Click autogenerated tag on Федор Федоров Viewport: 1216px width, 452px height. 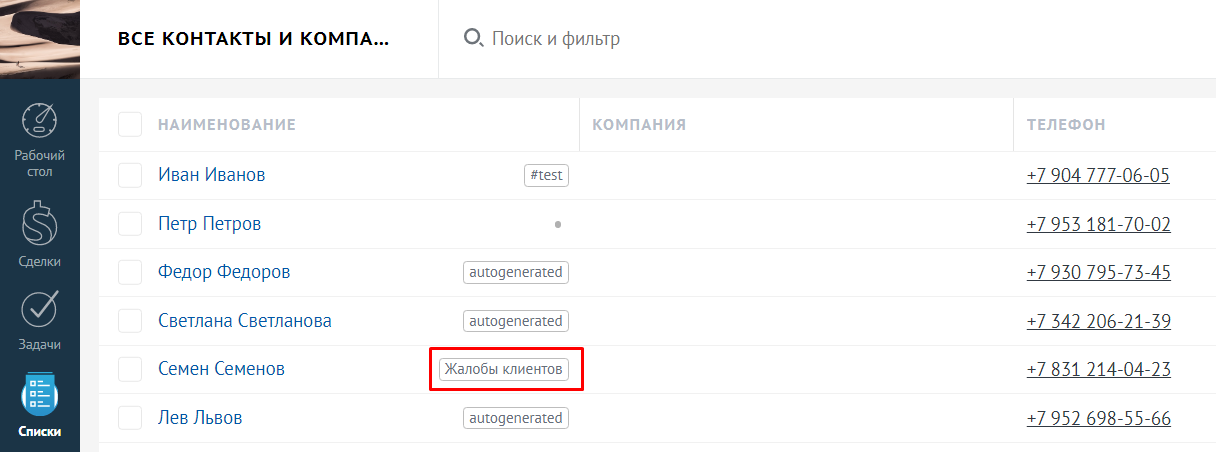515,272
